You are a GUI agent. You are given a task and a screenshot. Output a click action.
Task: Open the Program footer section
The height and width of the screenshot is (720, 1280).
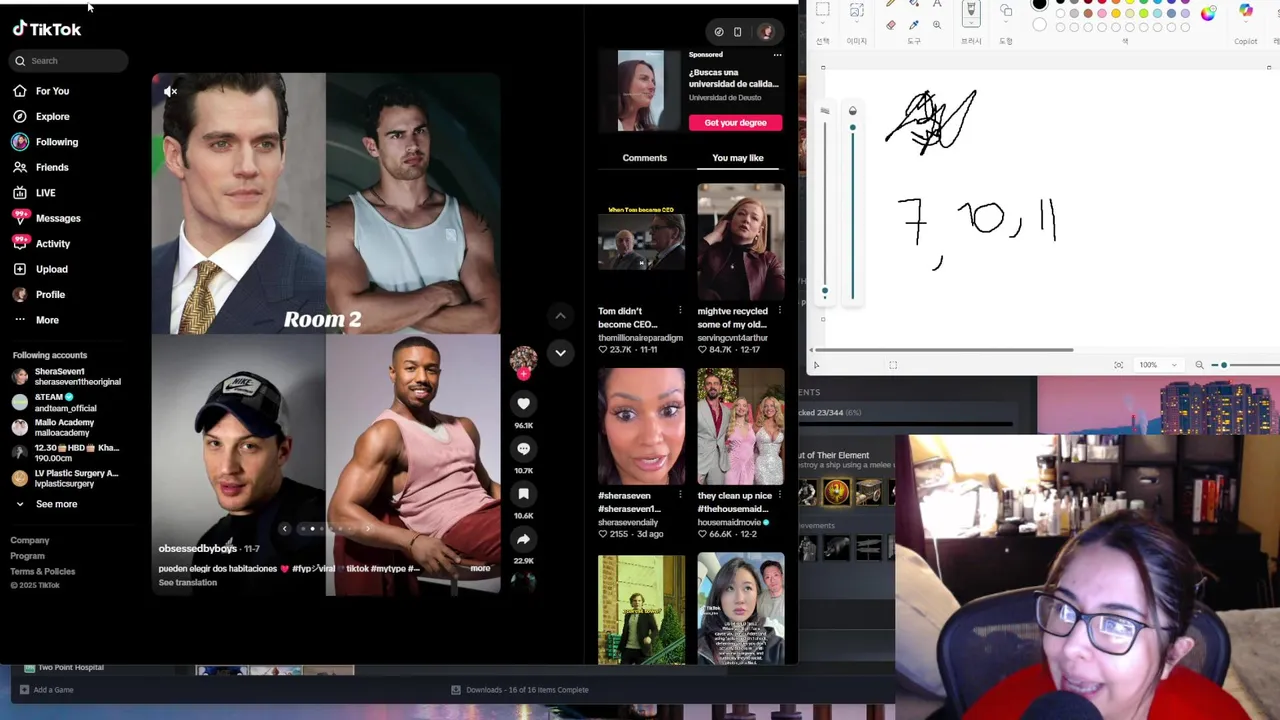click(28, 556)
